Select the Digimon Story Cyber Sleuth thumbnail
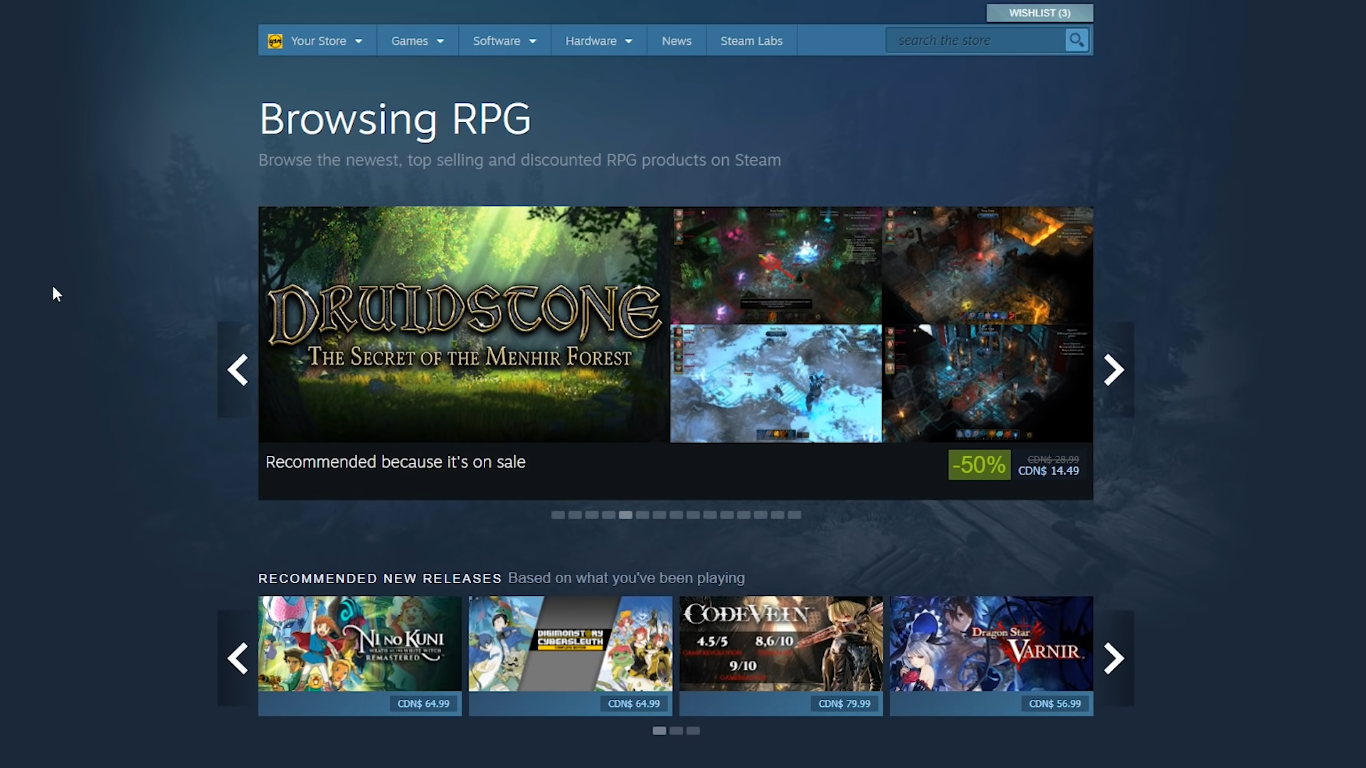Viewport: 1366px width, 768px height. (x=570, y=643)
